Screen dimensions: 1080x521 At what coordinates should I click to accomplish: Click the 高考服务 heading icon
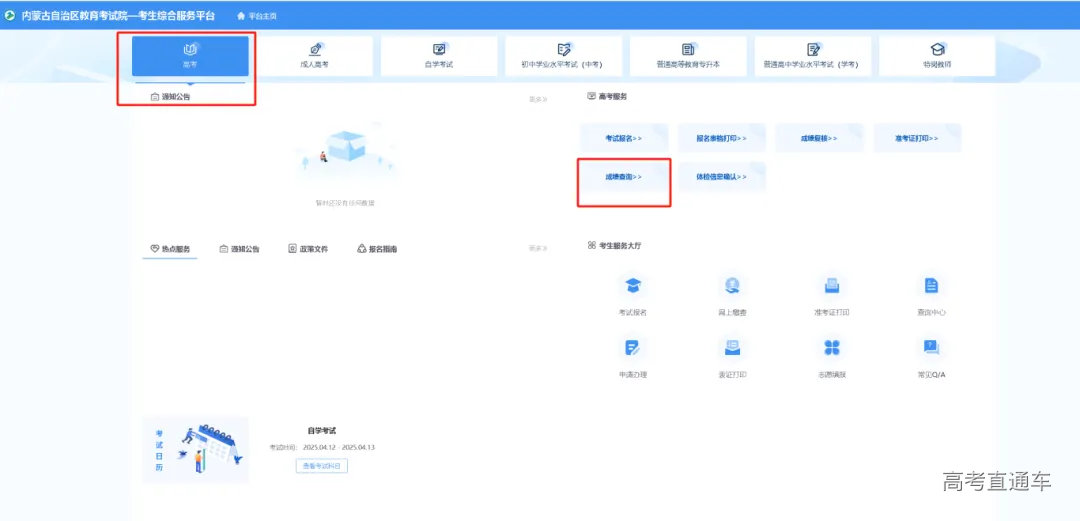(x=592, y=96)
